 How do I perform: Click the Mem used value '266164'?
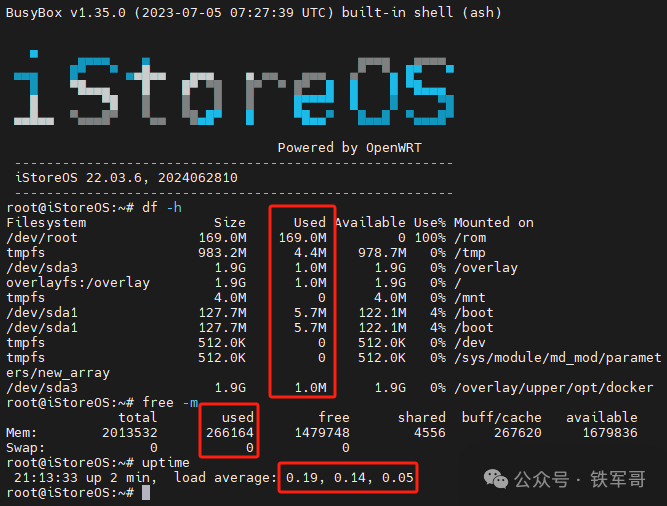(x=230, y=432)
